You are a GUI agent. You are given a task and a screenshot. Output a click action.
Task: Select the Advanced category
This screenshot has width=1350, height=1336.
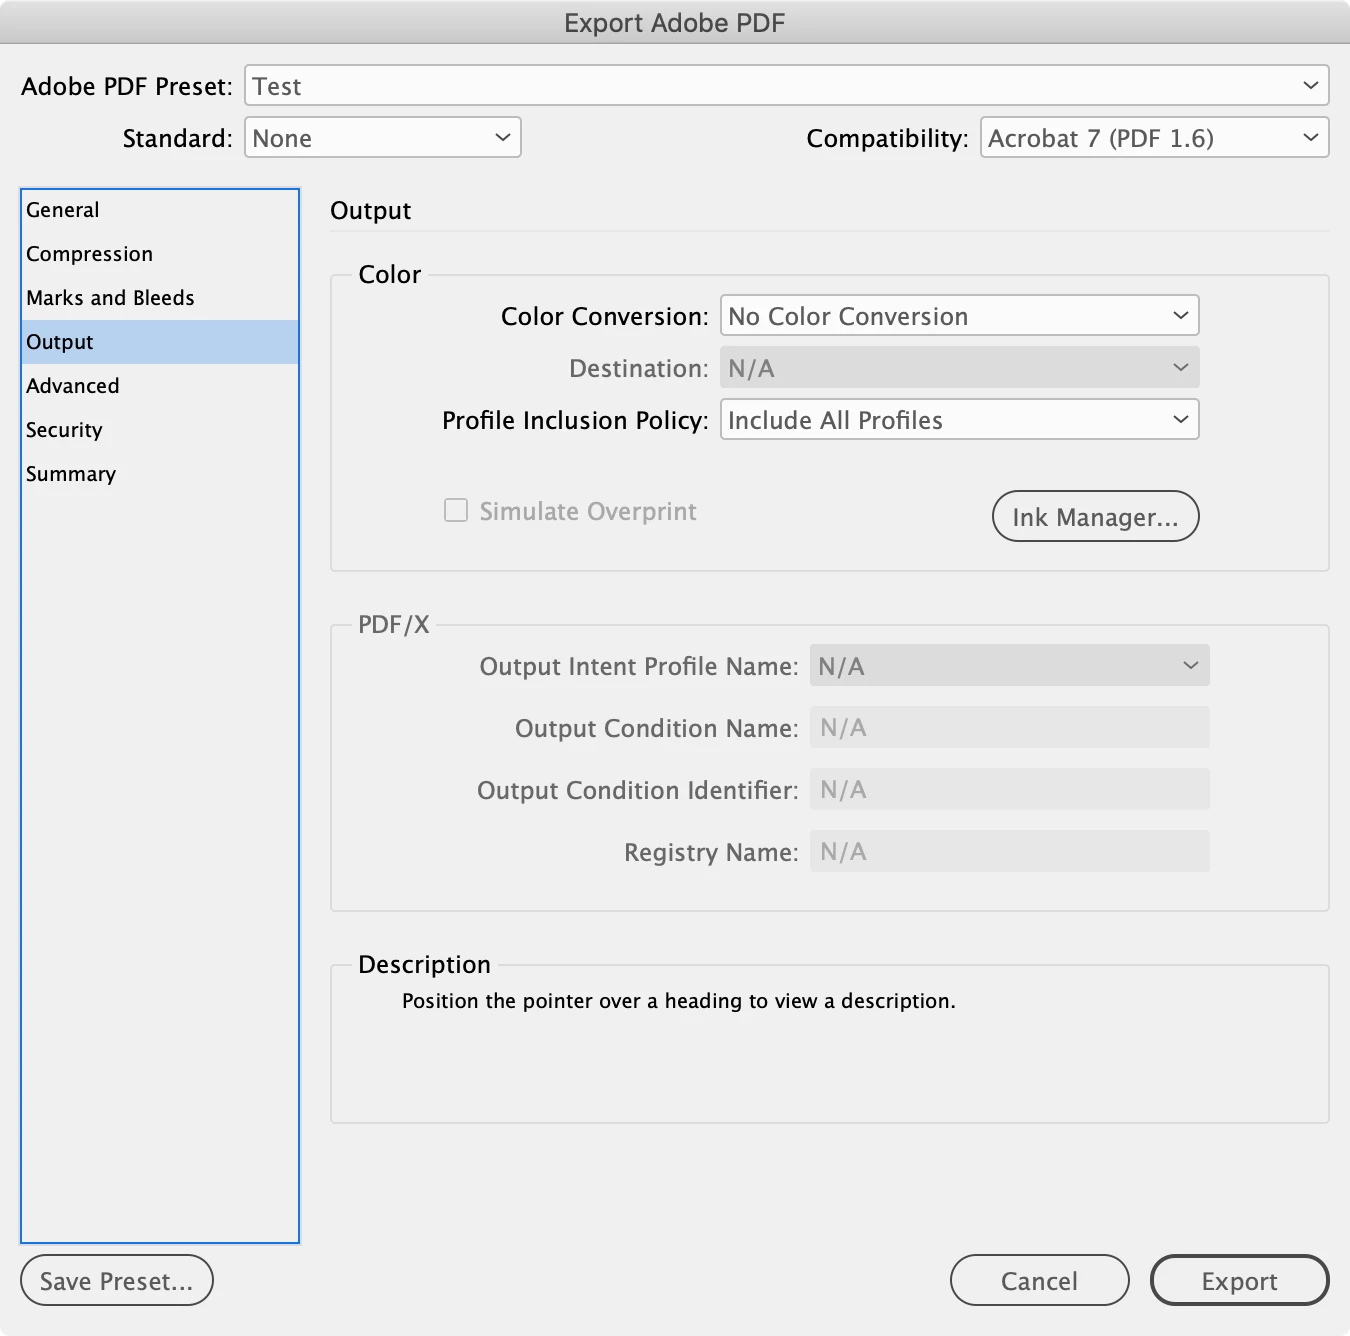pyautogui.click(x=160, y=386)
